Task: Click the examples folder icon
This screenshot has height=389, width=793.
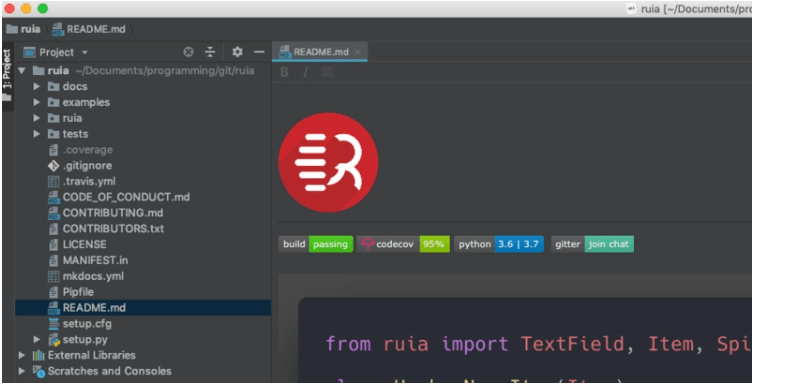Action: click(54, 102)
